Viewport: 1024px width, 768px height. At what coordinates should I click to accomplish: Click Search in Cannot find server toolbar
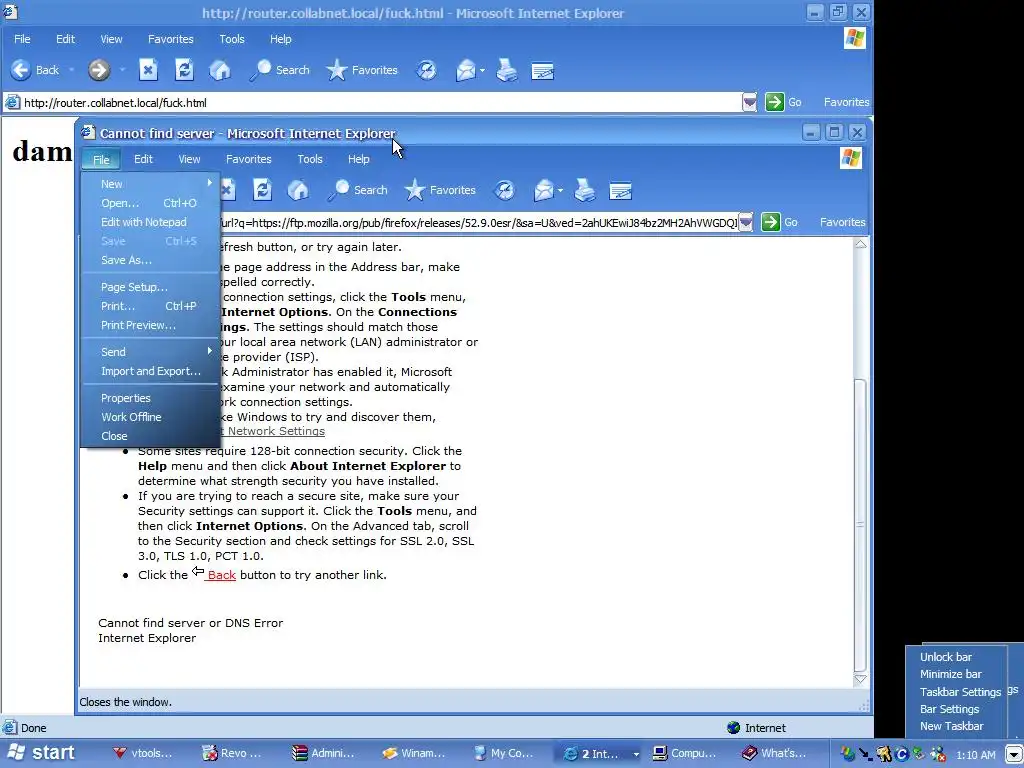click(358, 190)
